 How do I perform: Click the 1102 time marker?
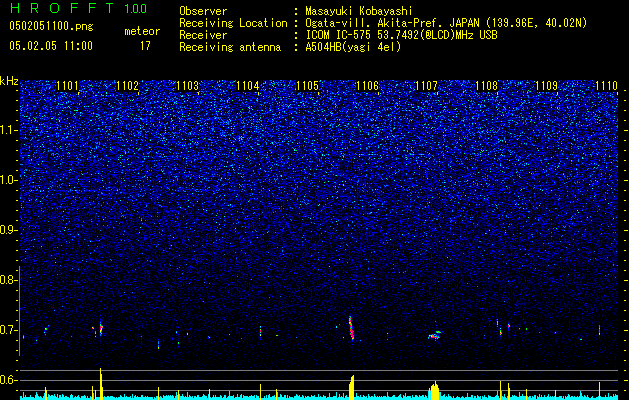127,86
